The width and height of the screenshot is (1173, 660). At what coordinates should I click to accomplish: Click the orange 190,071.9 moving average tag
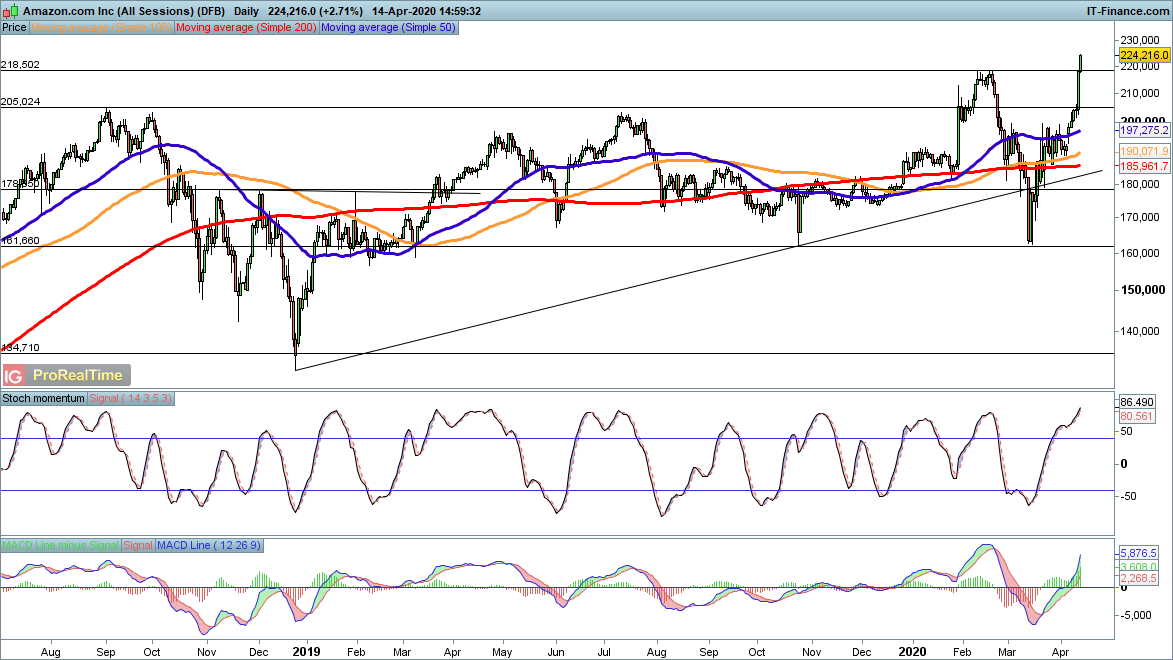(x=1144, y=151)
